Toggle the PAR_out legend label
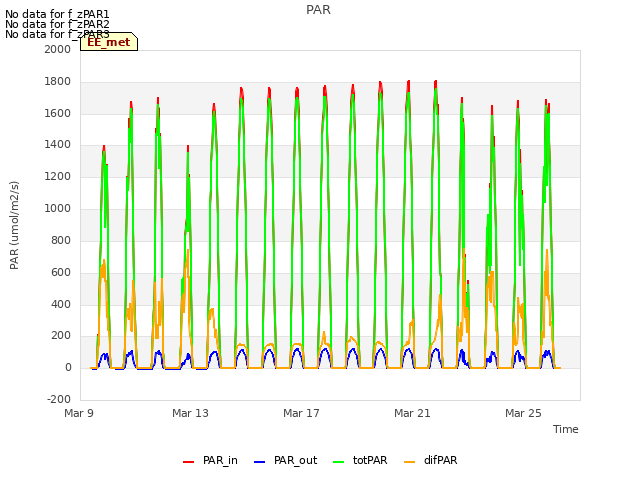Image resolution: width=640 pixels, height=480 pixels. (296, 460)
